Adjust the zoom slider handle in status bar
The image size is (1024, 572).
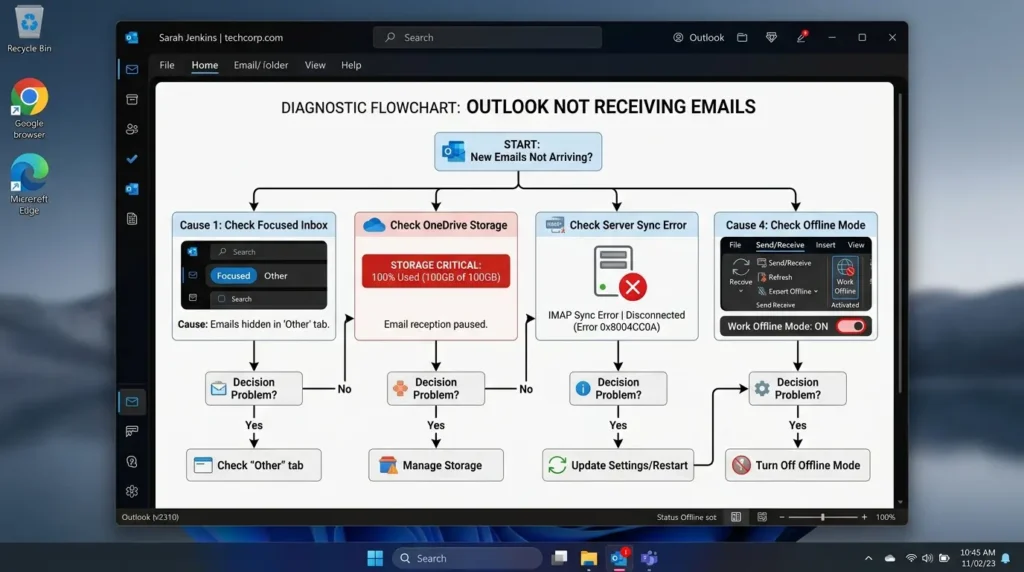click(822, 517)
